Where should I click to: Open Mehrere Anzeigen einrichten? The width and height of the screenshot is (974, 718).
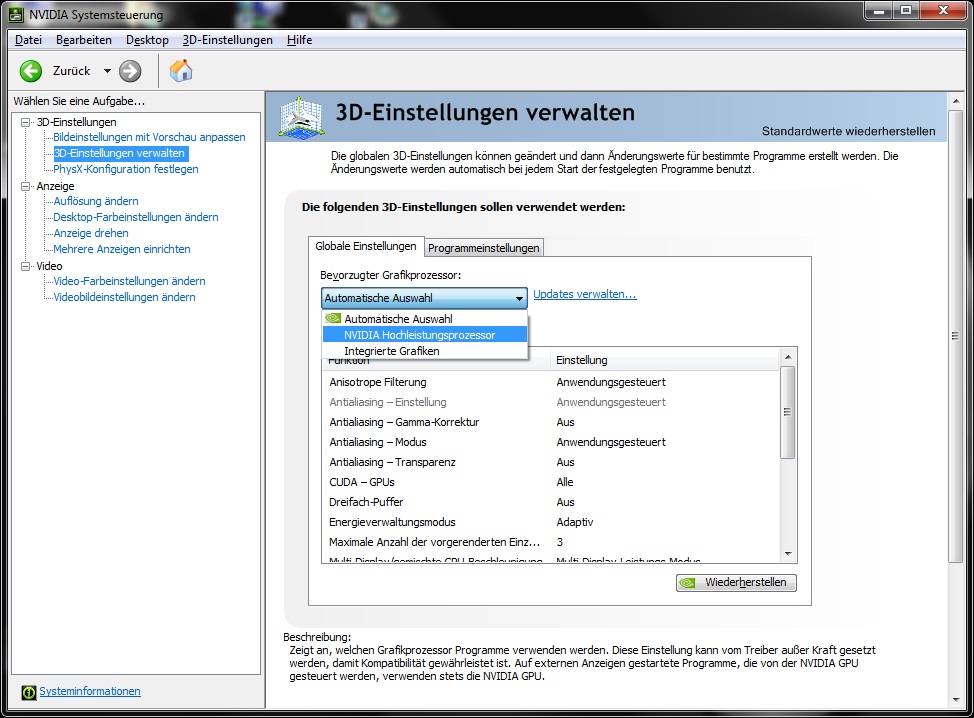[x=122, y=249]
